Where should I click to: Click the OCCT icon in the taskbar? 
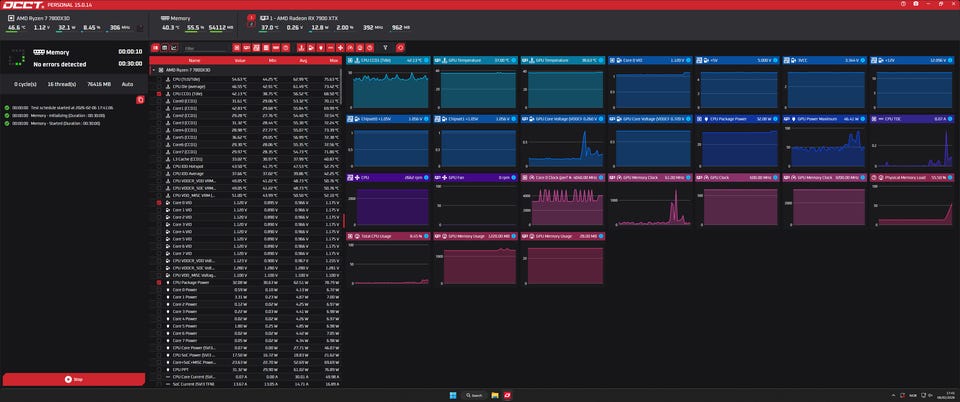click(509, 394)
